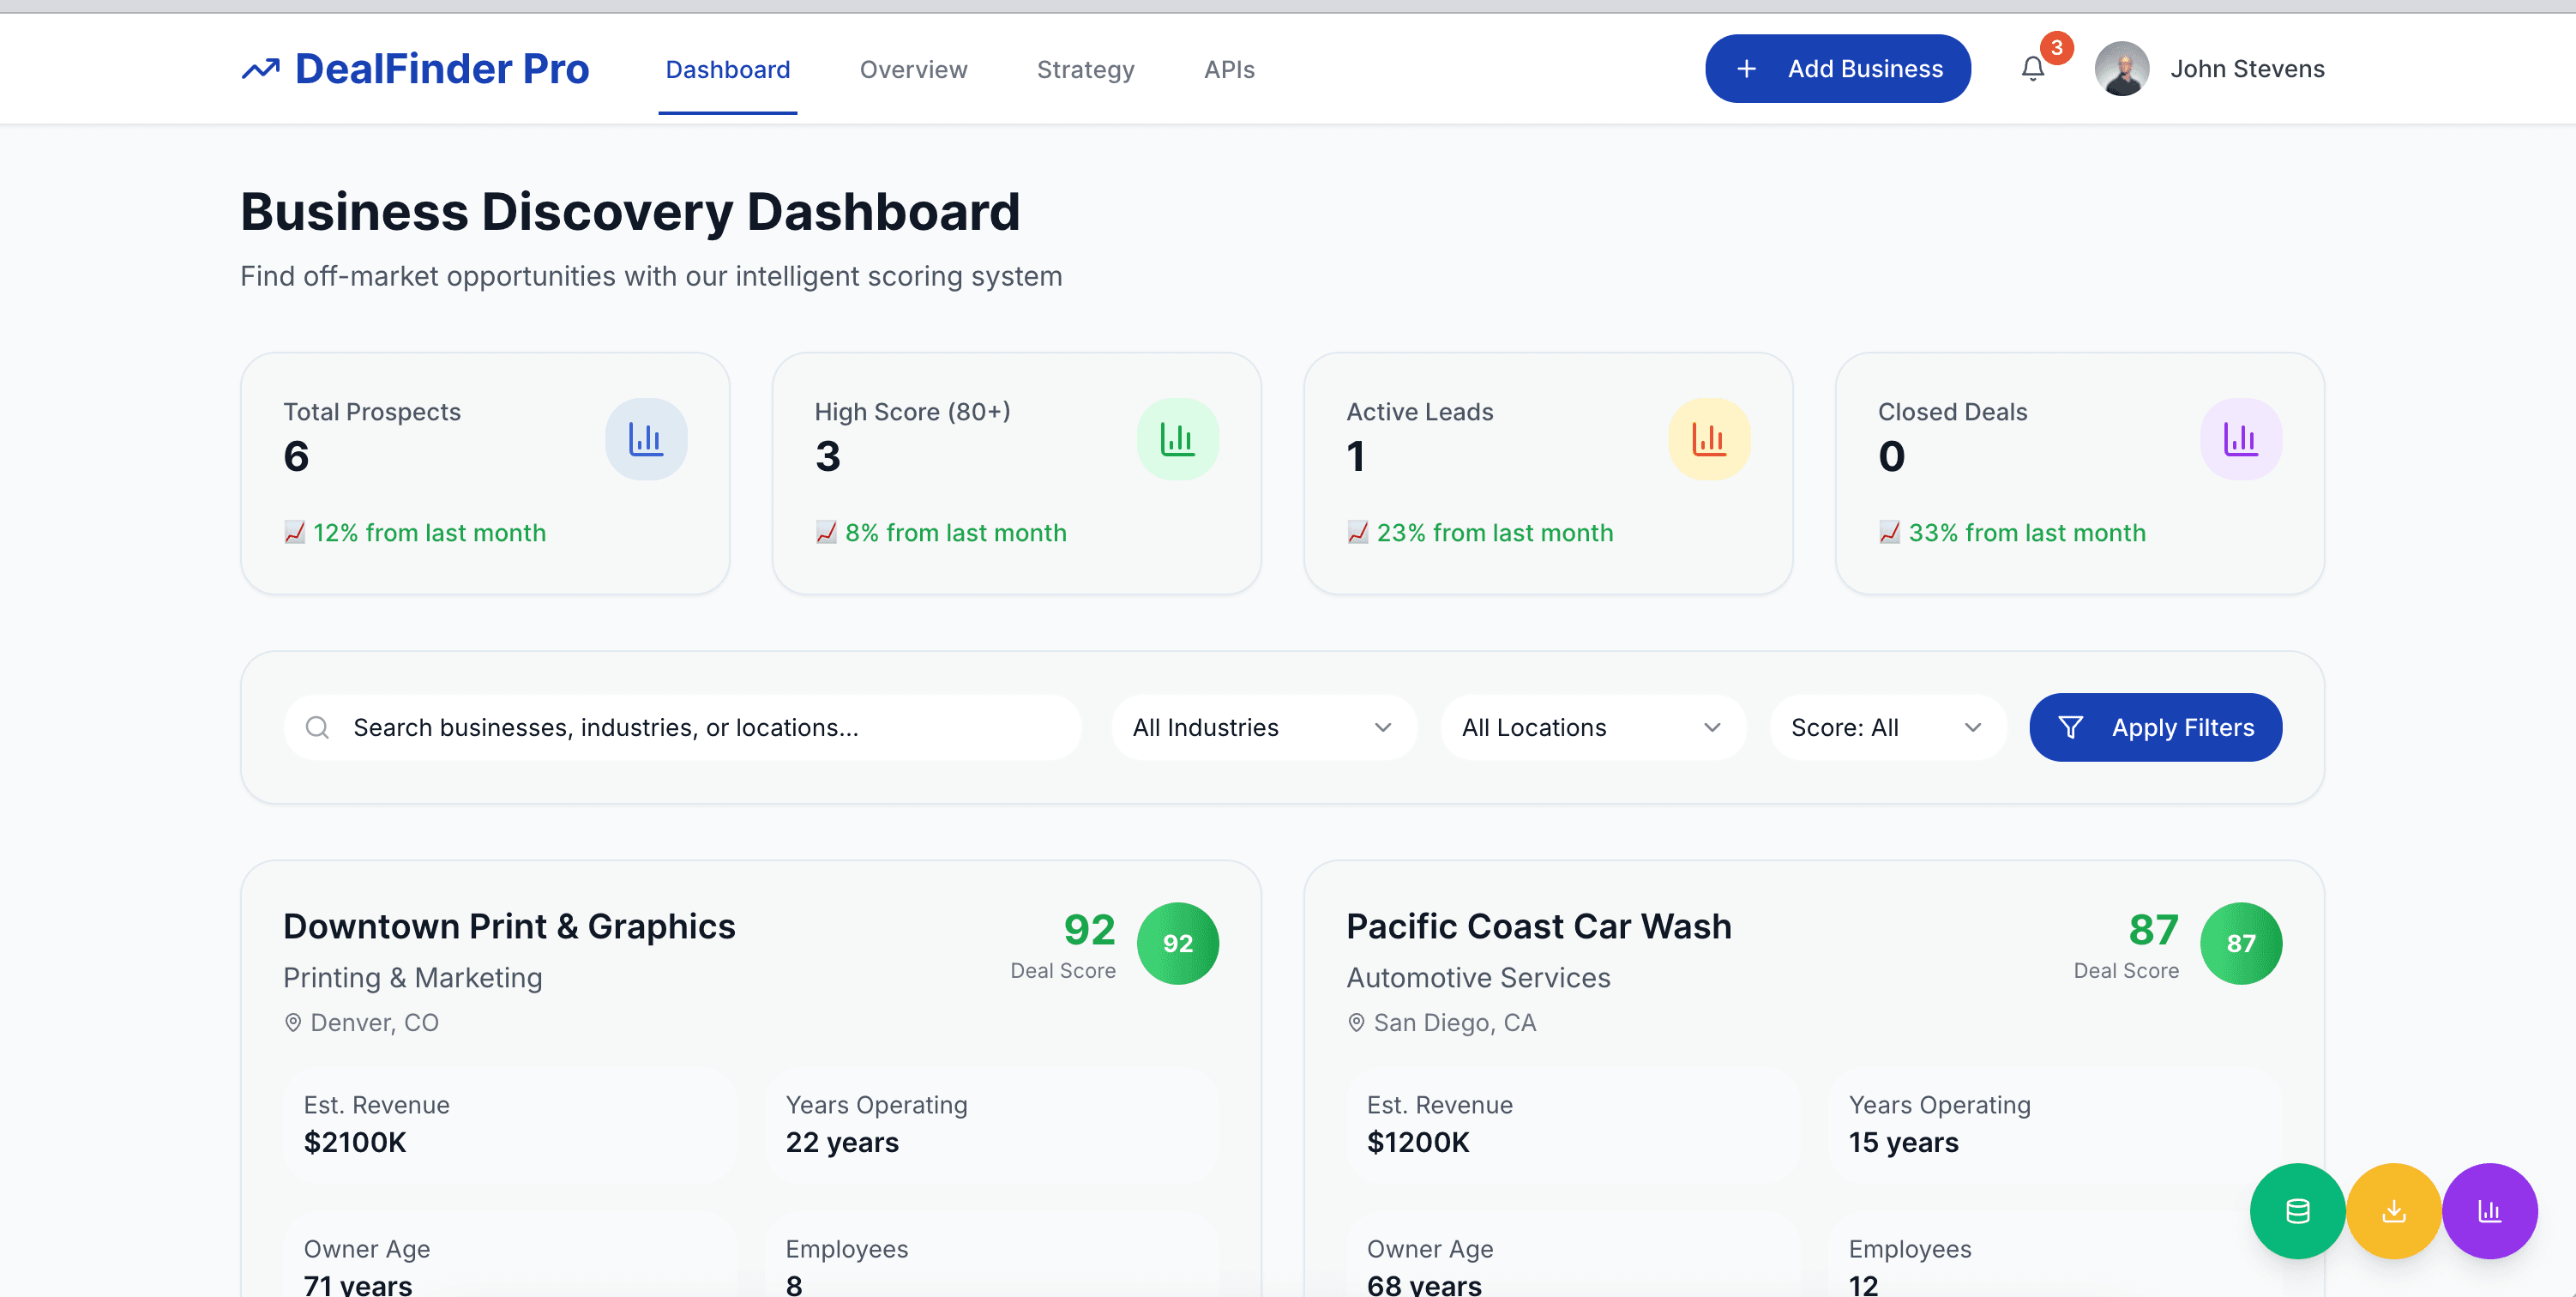
Task: Click the chart icon on Total Prospects card
Action: click(646, 438)
